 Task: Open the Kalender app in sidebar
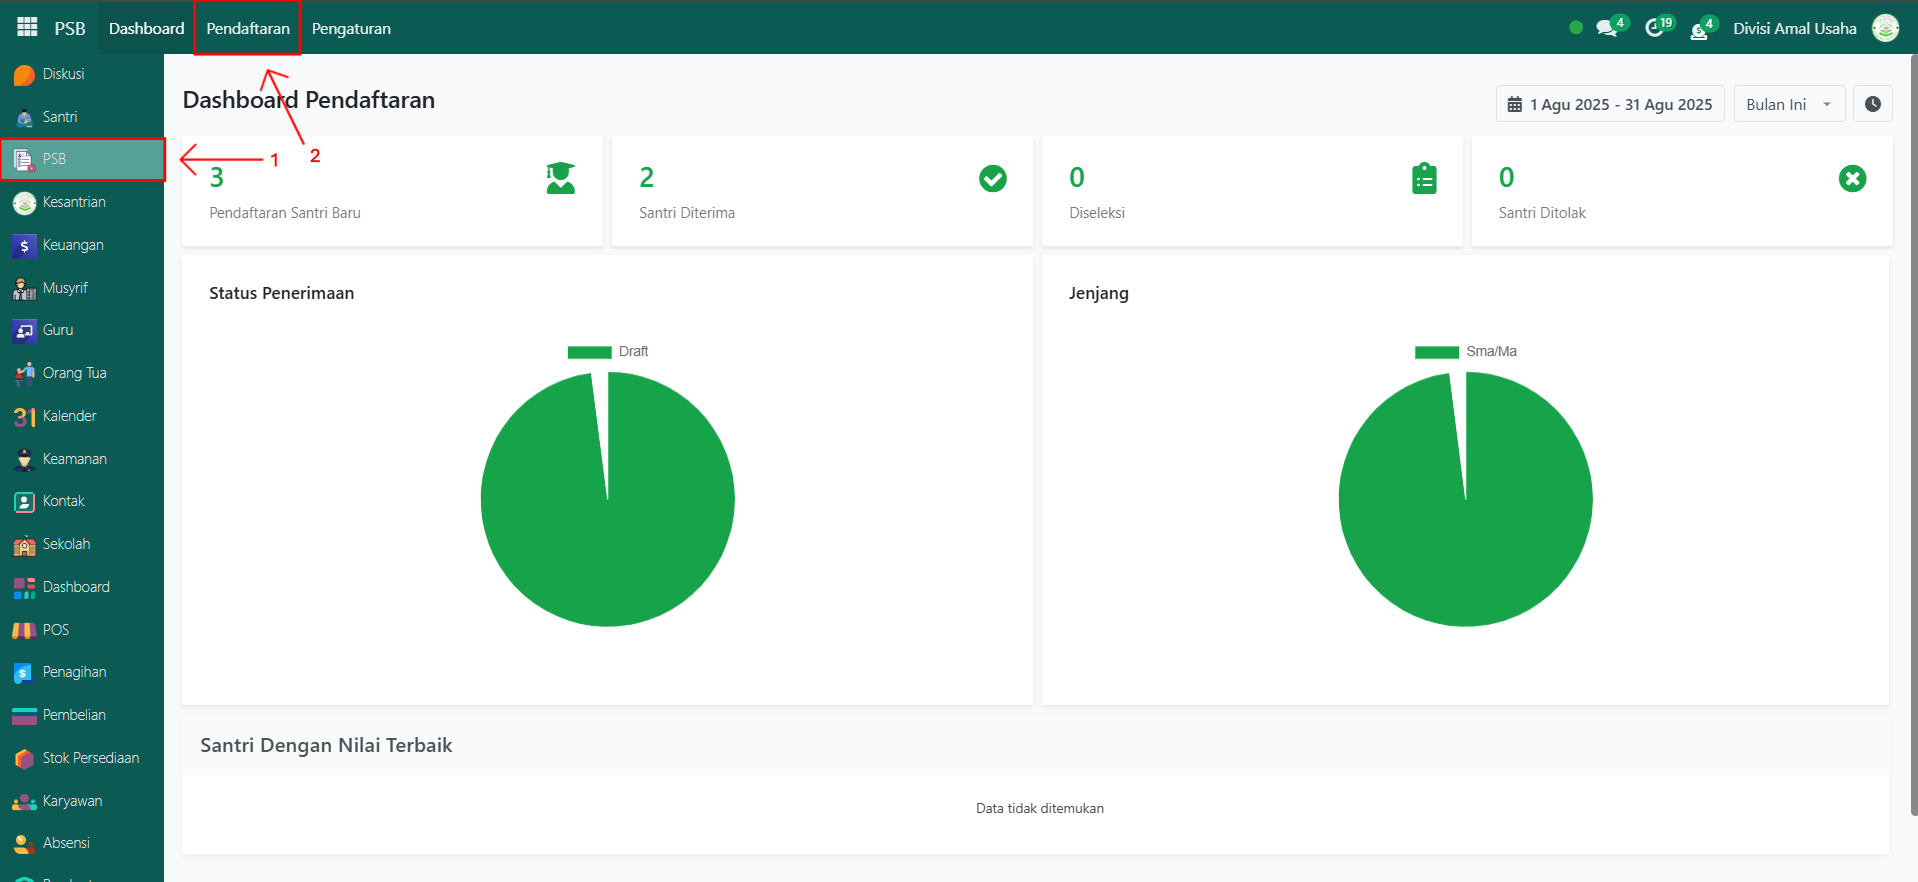click(69, 416)
